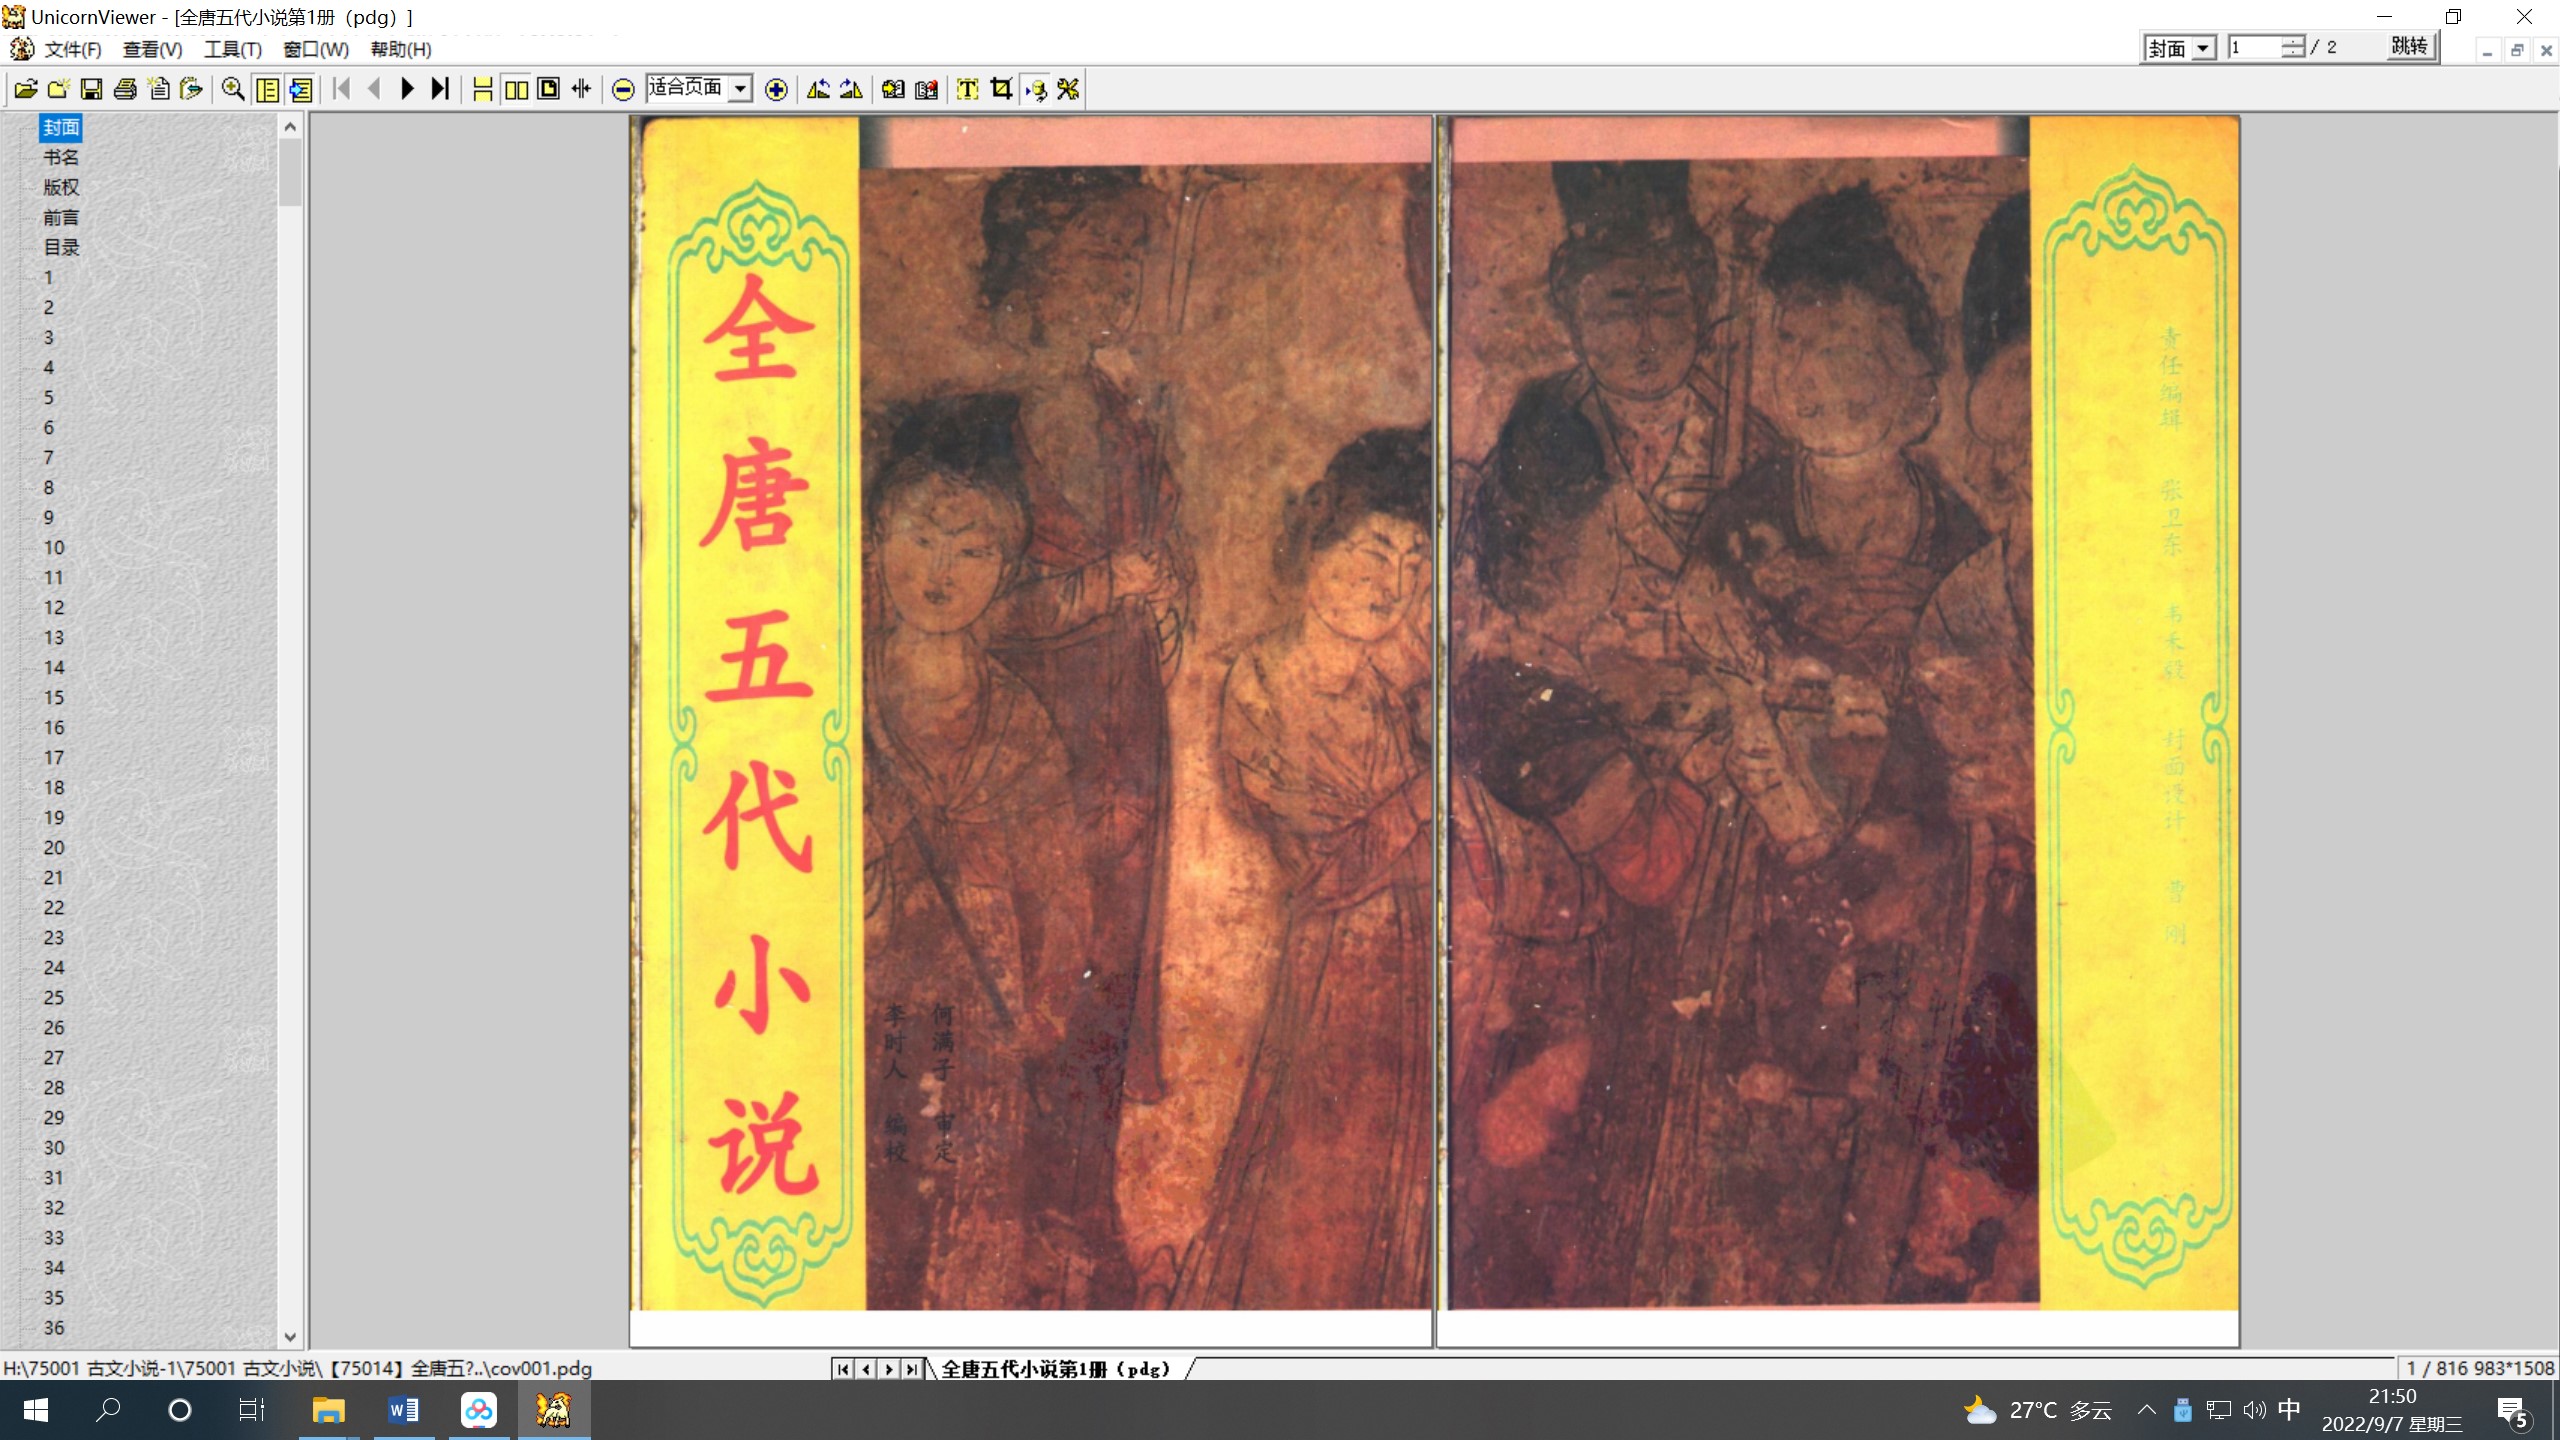Open the 封面 section dropdown
Screen dimensions: 2560x1440
tap(2204, 47)
